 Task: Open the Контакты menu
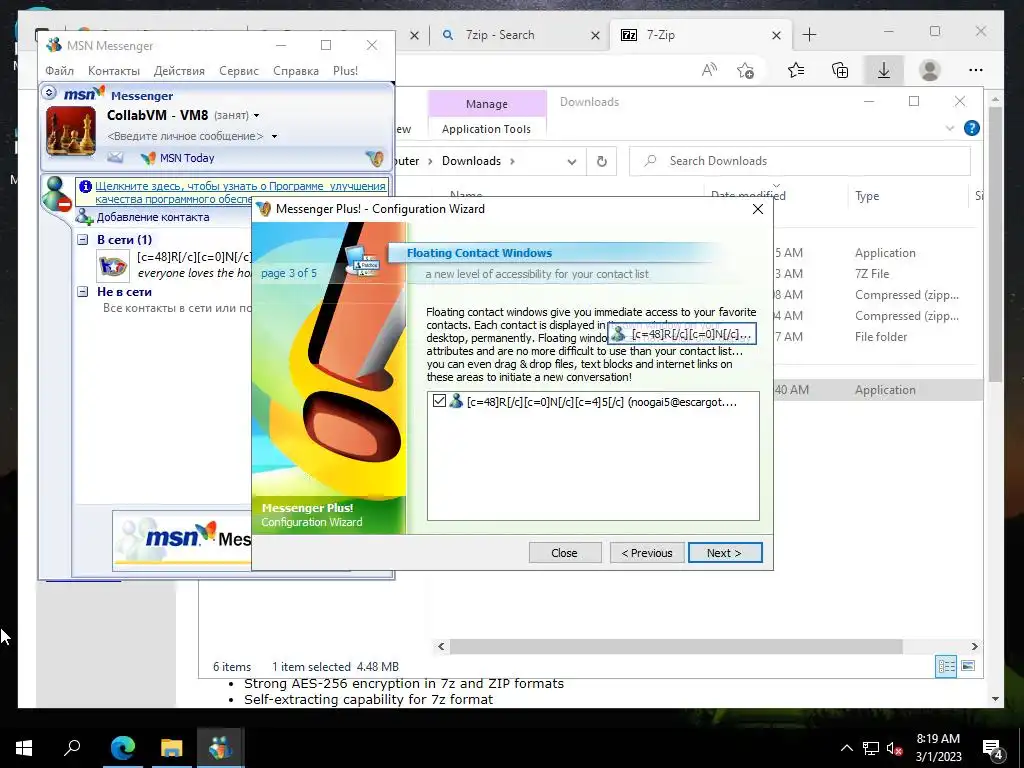pyautogui.click(x=114, y=71)
